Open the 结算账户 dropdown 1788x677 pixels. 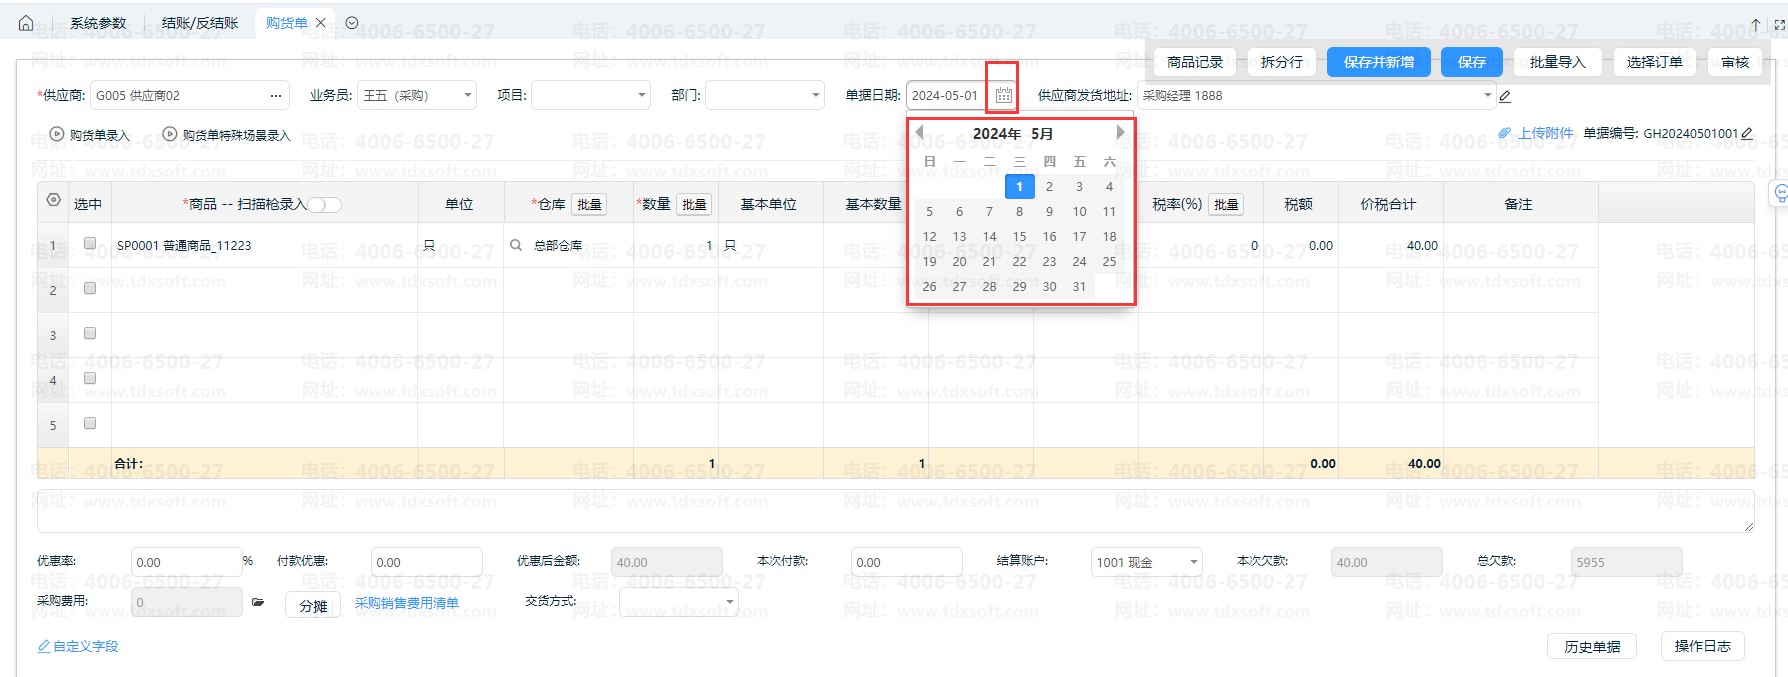pos(1193,562)
